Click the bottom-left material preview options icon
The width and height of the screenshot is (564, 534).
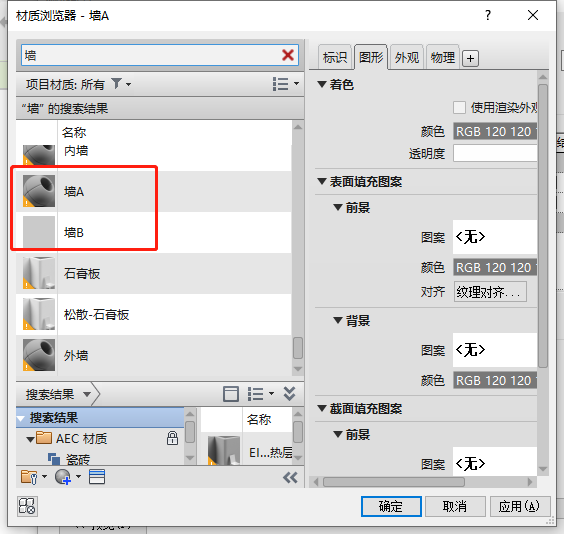click(x=27, y=506)
